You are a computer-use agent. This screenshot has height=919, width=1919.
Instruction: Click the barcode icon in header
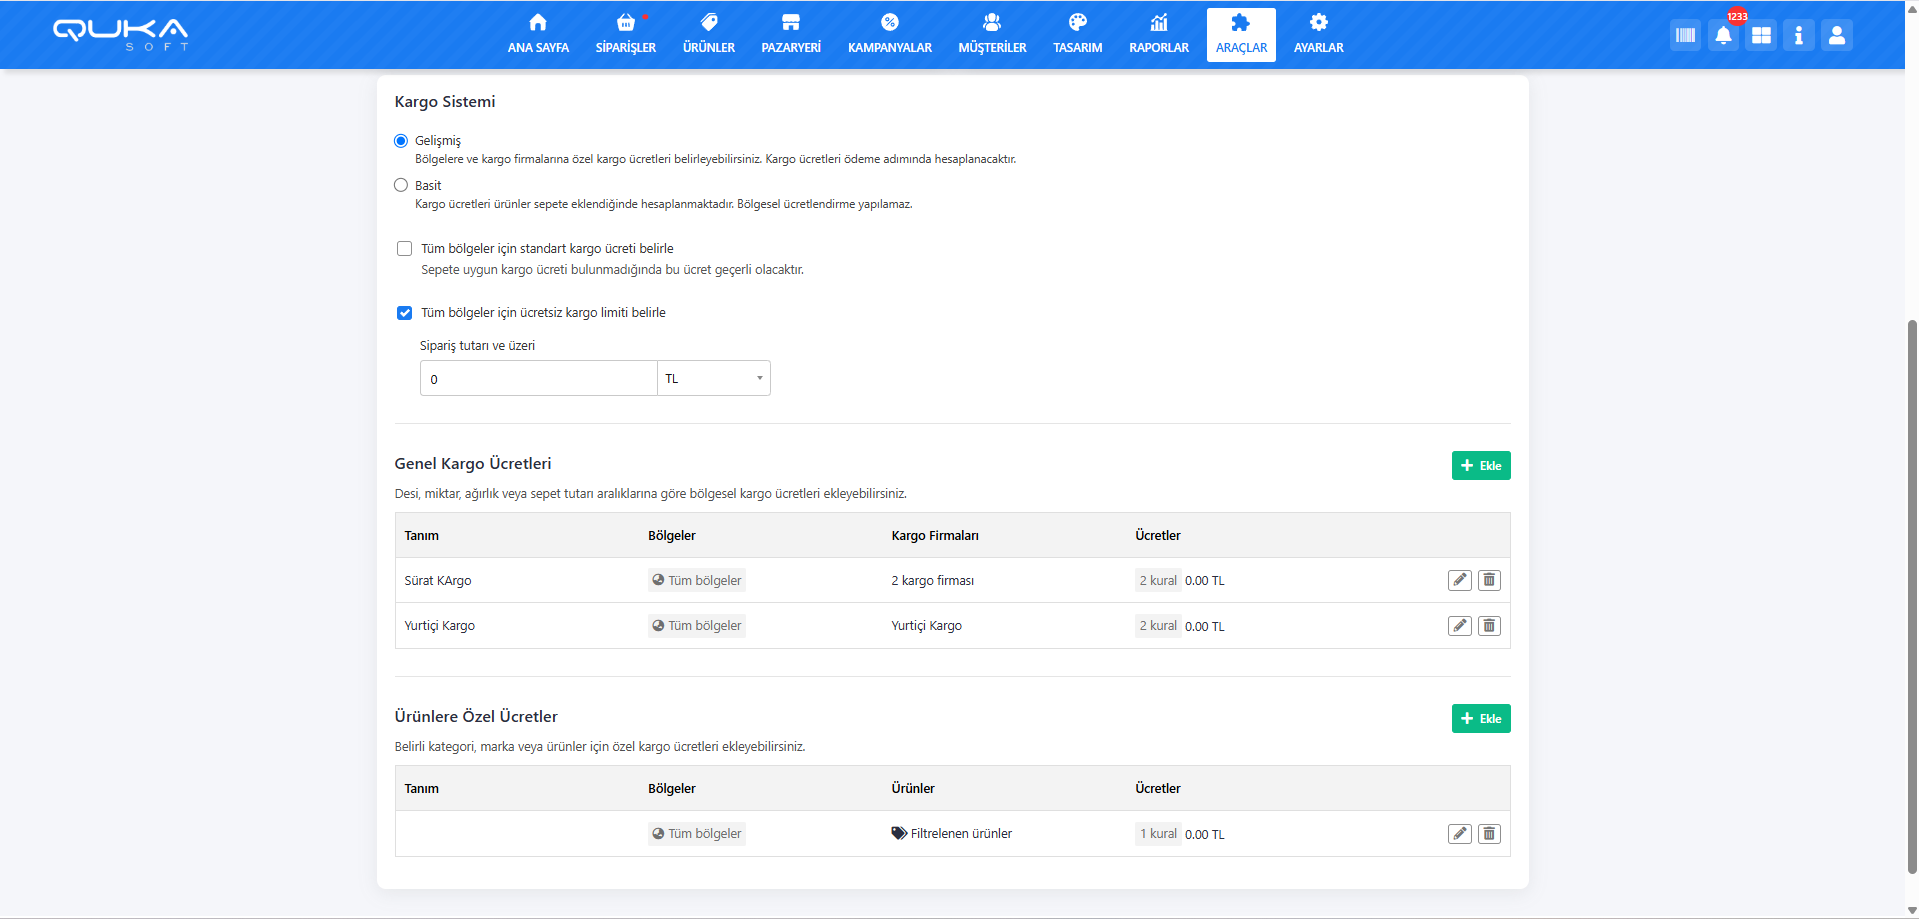[1685, 36]
